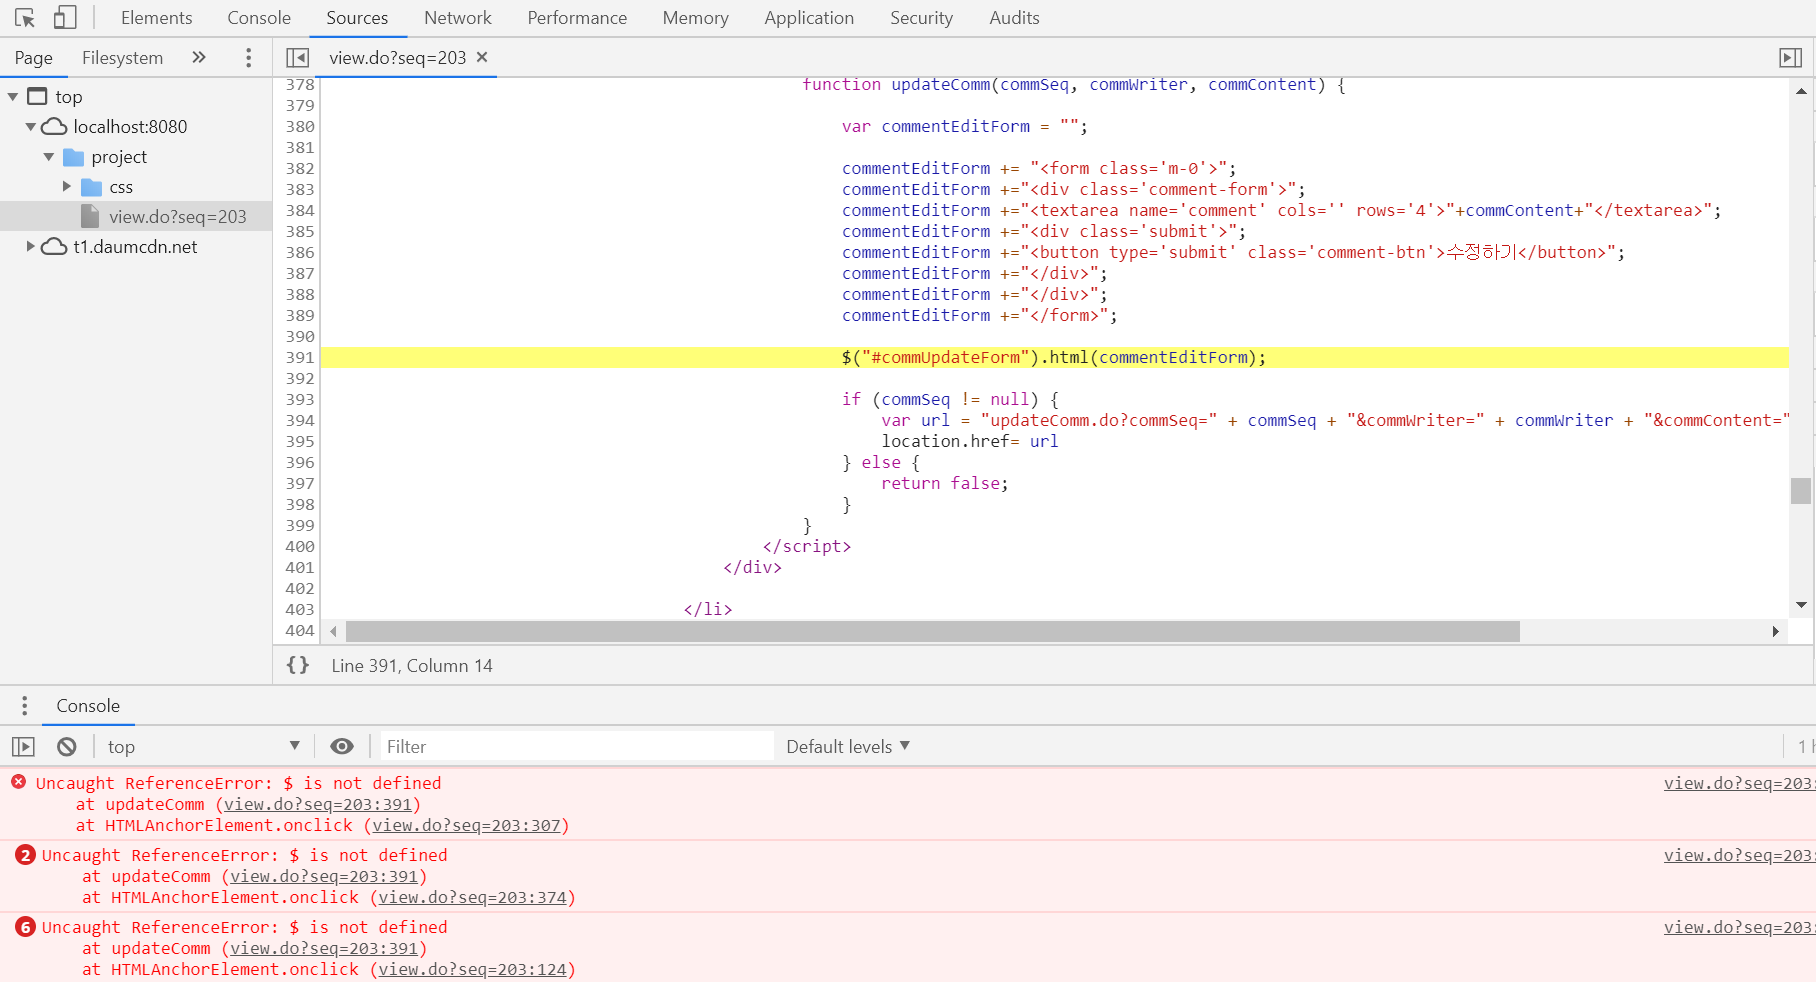Select the css folder in tree
The image size is (1816, 982).
[x=121, y=187]
